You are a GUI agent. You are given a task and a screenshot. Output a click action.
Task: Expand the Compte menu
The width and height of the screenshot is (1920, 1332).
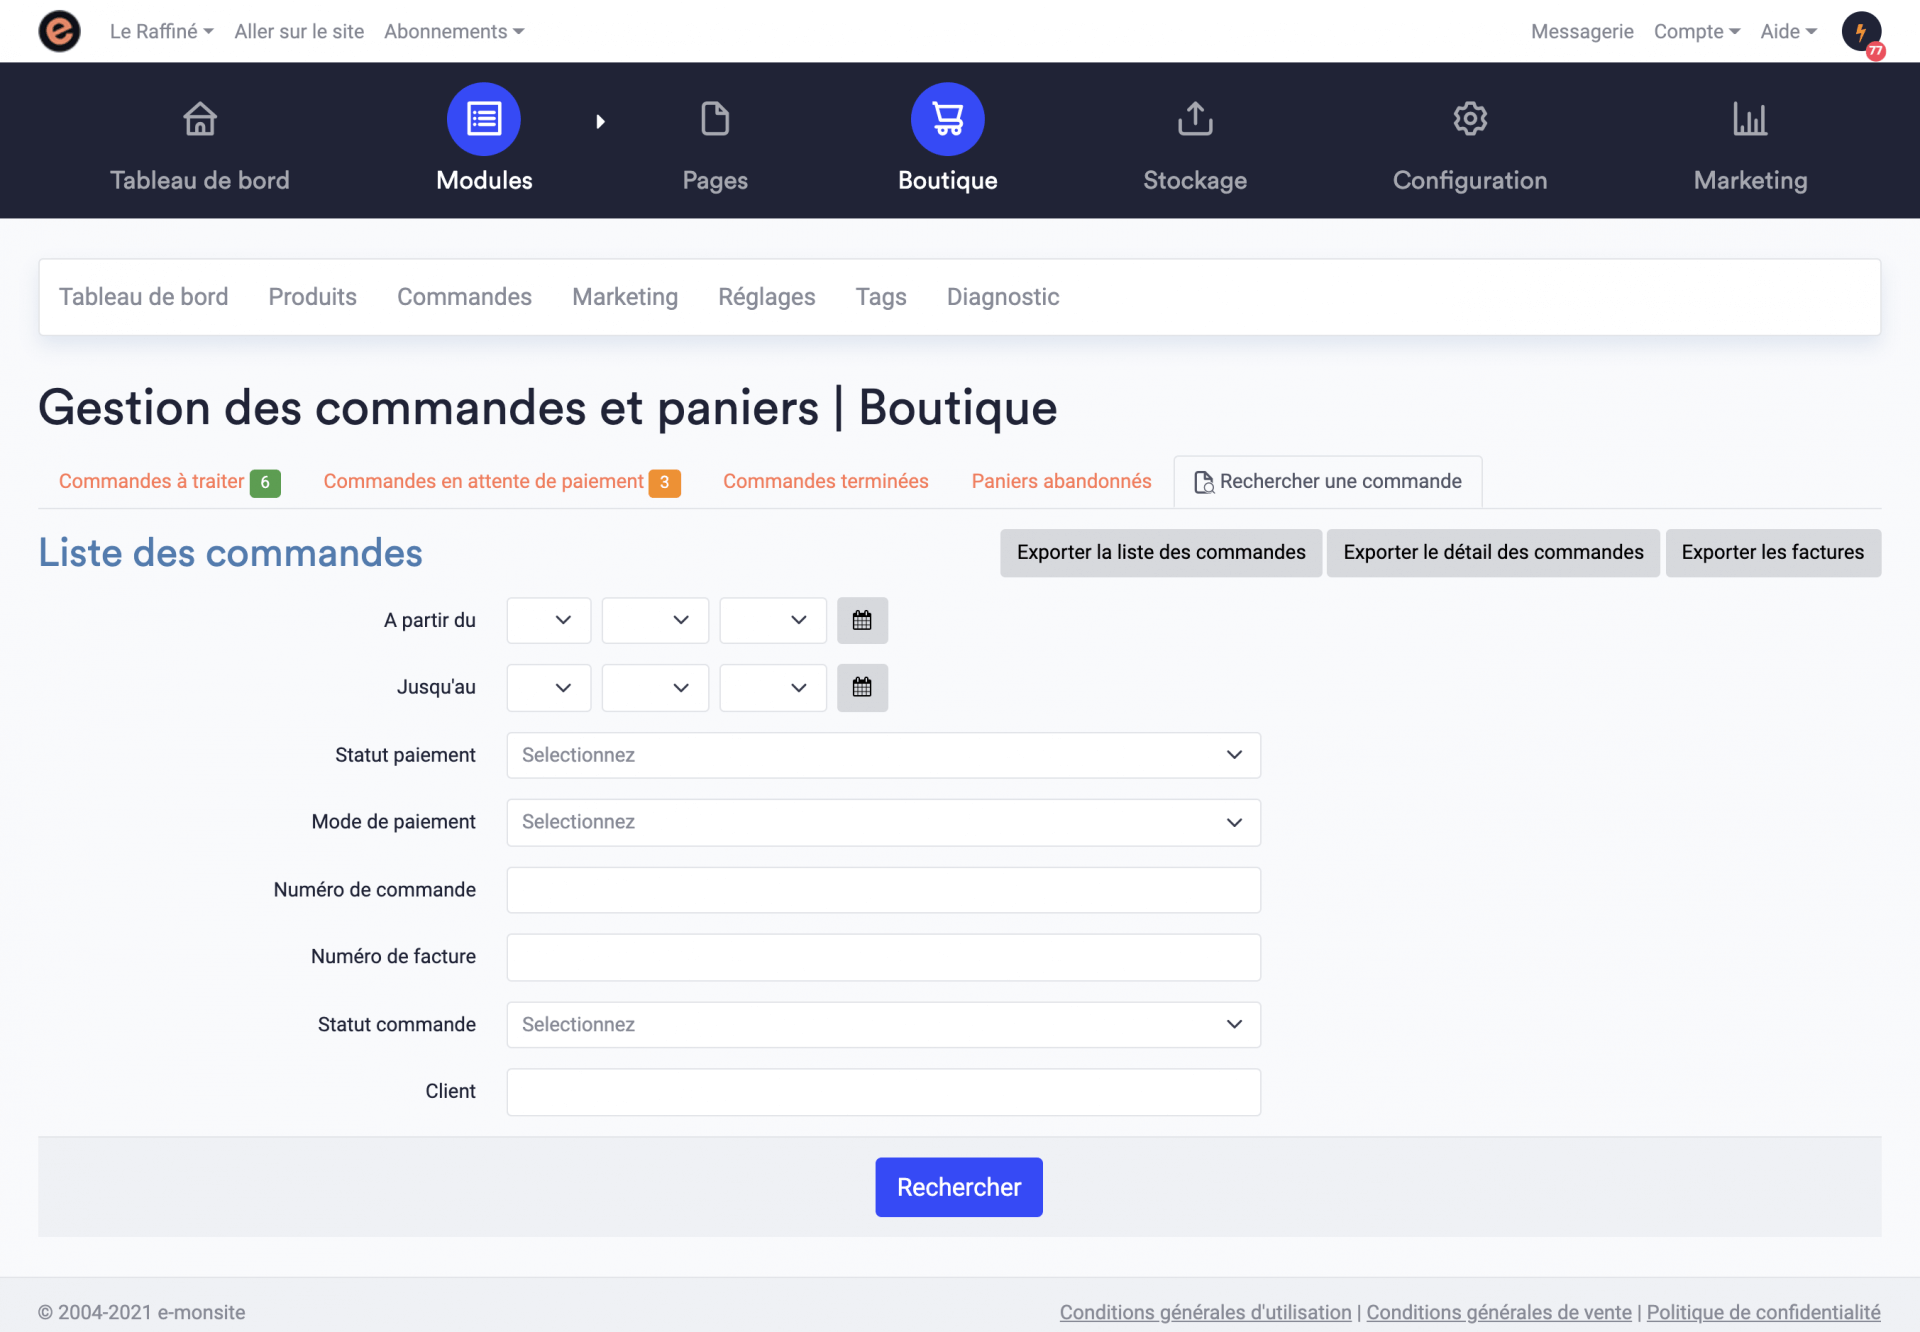pyautogui.click(x=1697, y=31)
